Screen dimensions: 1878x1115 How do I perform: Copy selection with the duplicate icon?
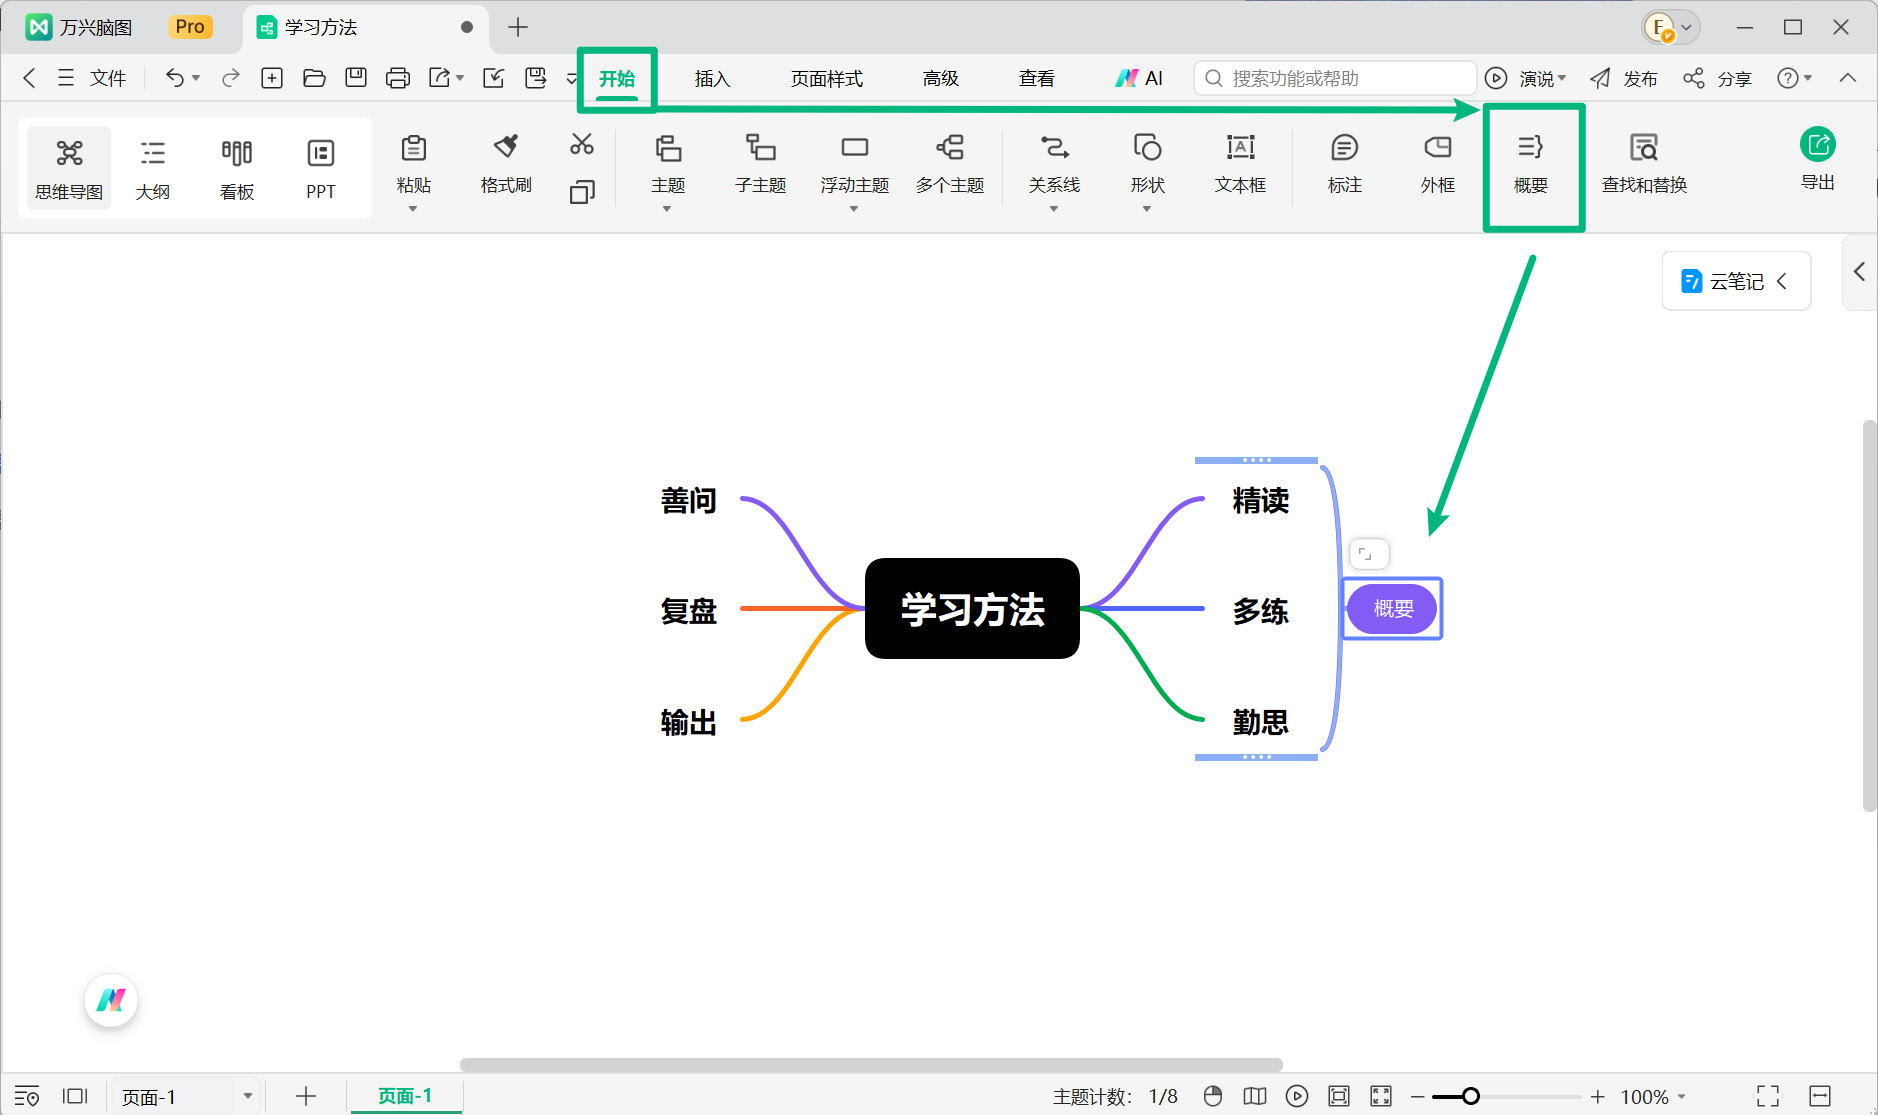[x=582, y=191]
